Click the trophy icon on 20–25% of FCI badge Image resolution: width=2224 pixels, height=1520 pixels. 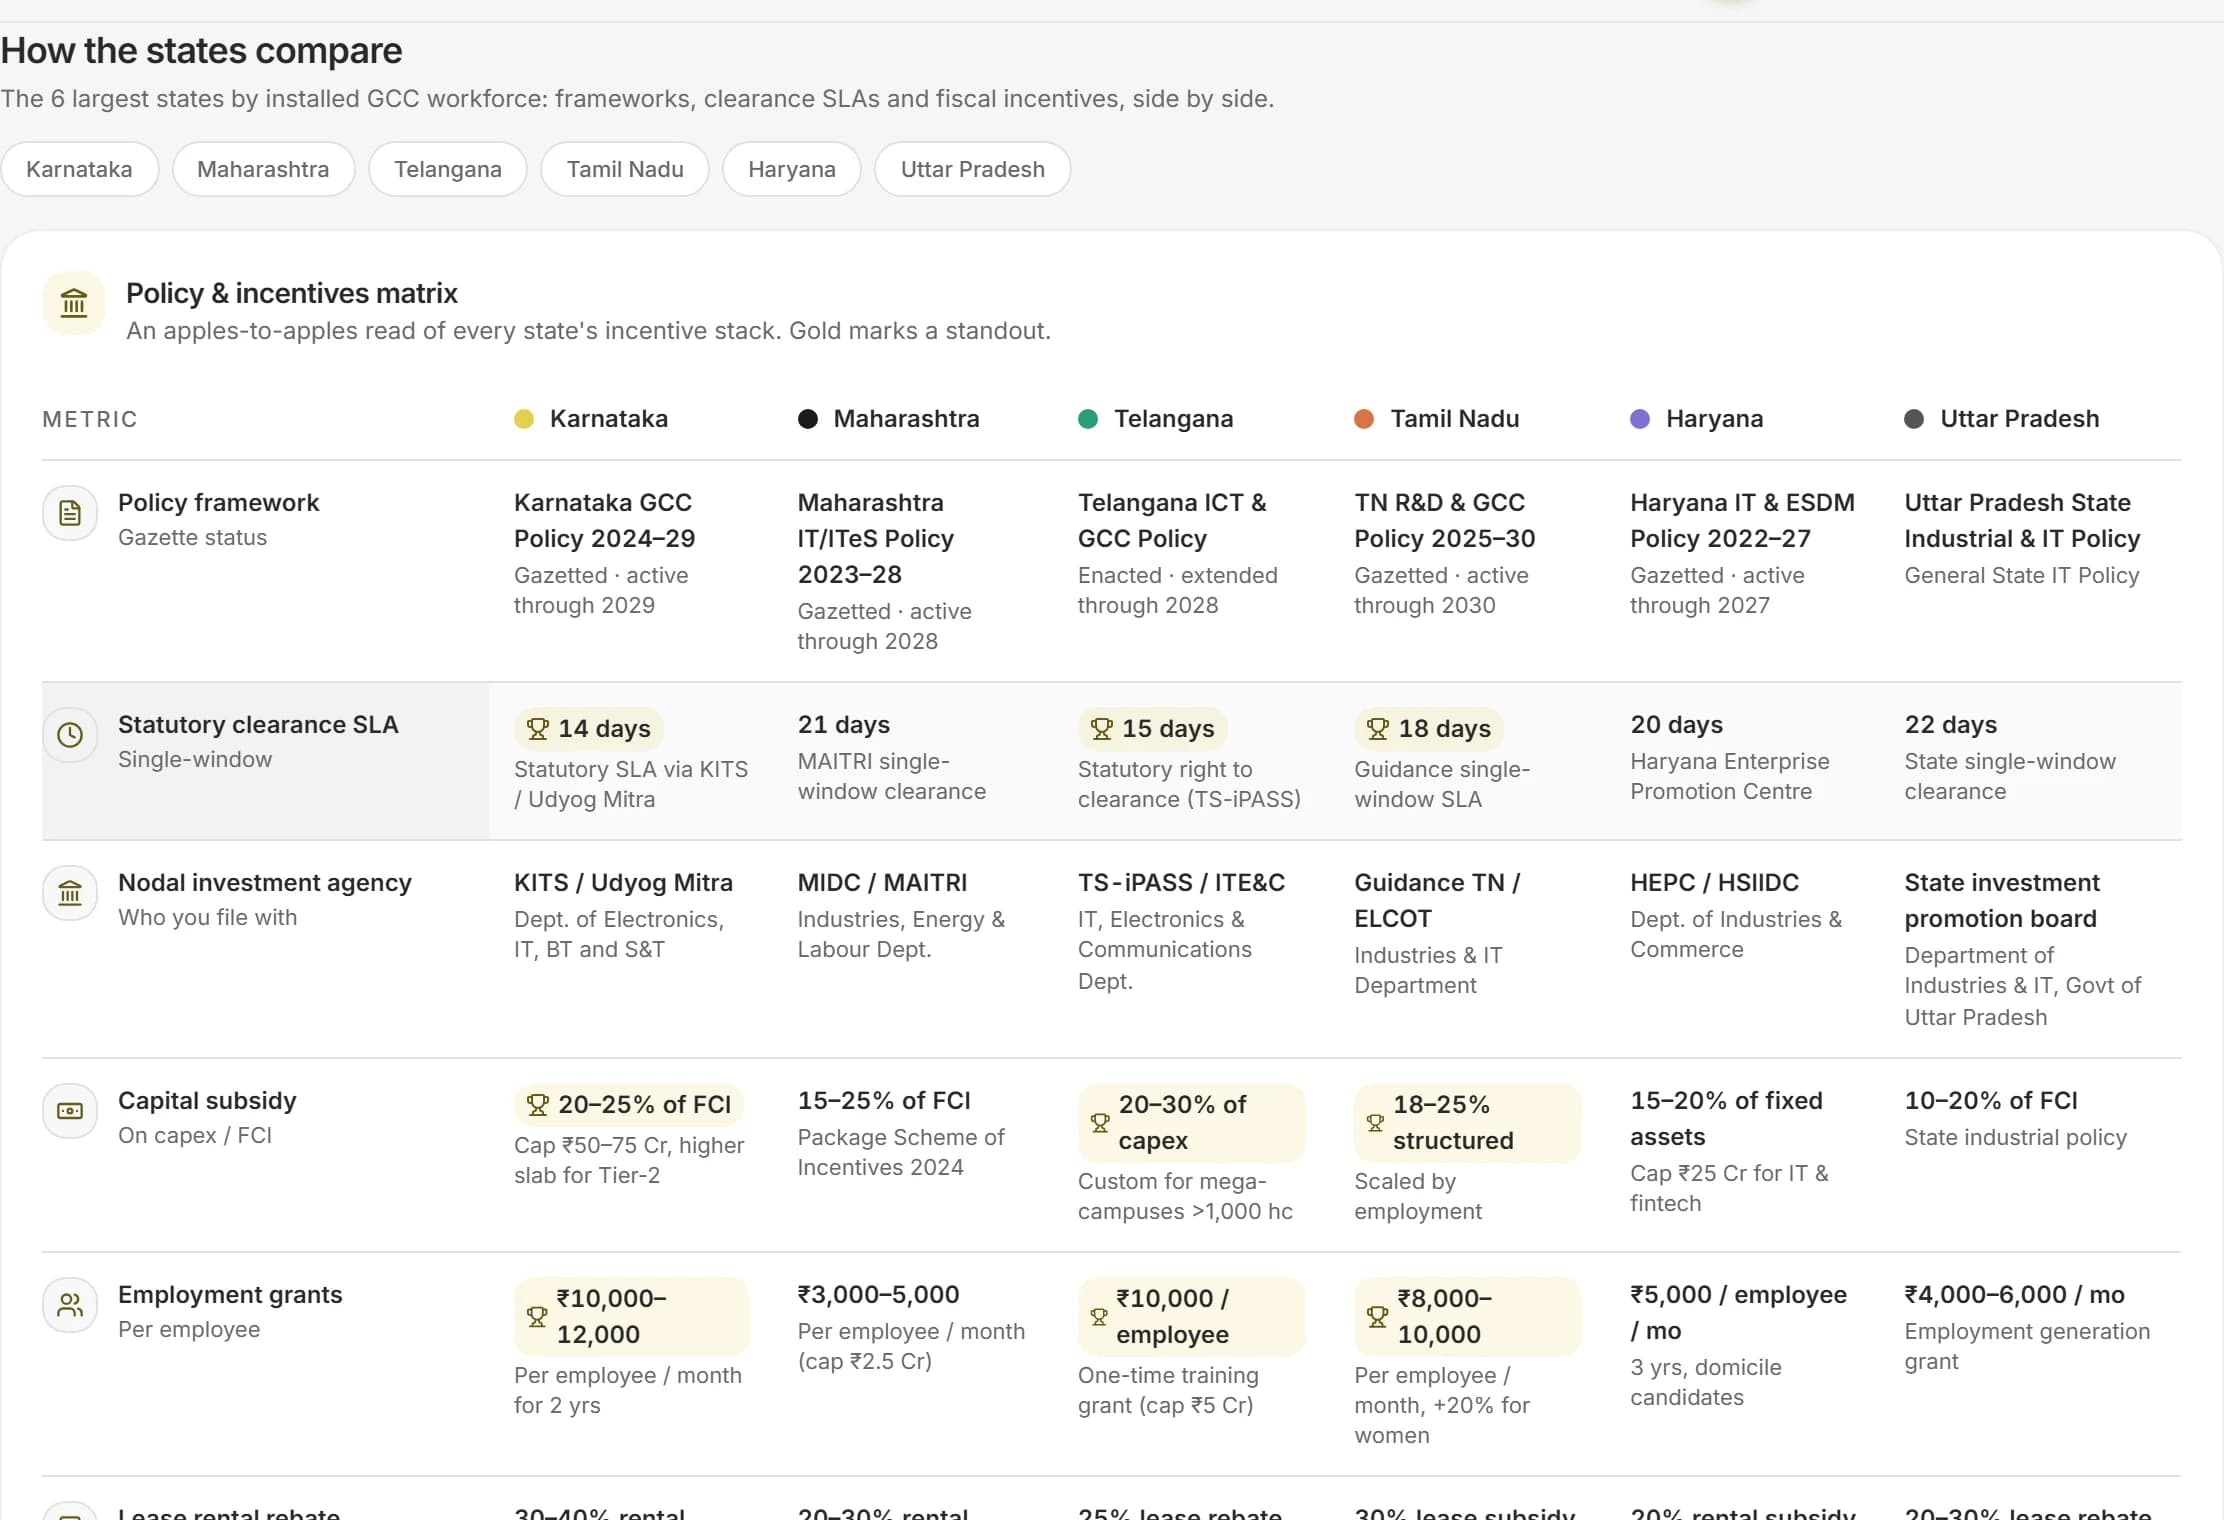pos(538,1105)
